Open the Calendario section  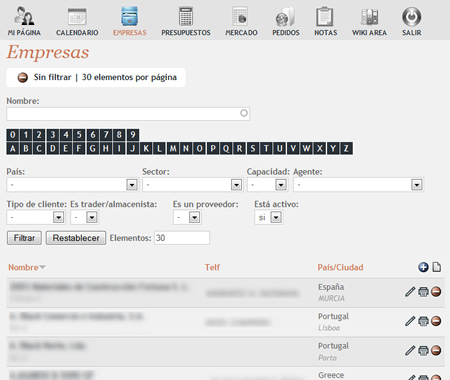77,21
